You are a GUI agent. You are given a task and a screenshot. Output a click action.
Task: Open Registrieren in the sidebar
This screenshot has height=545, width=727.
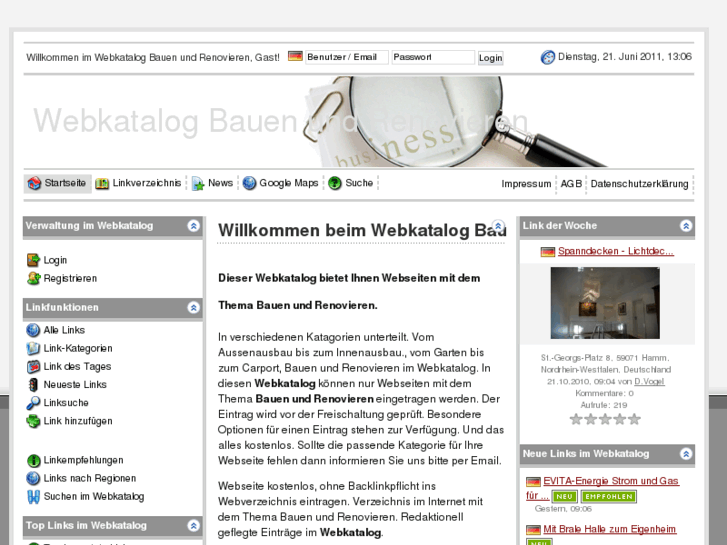point(70,278)
